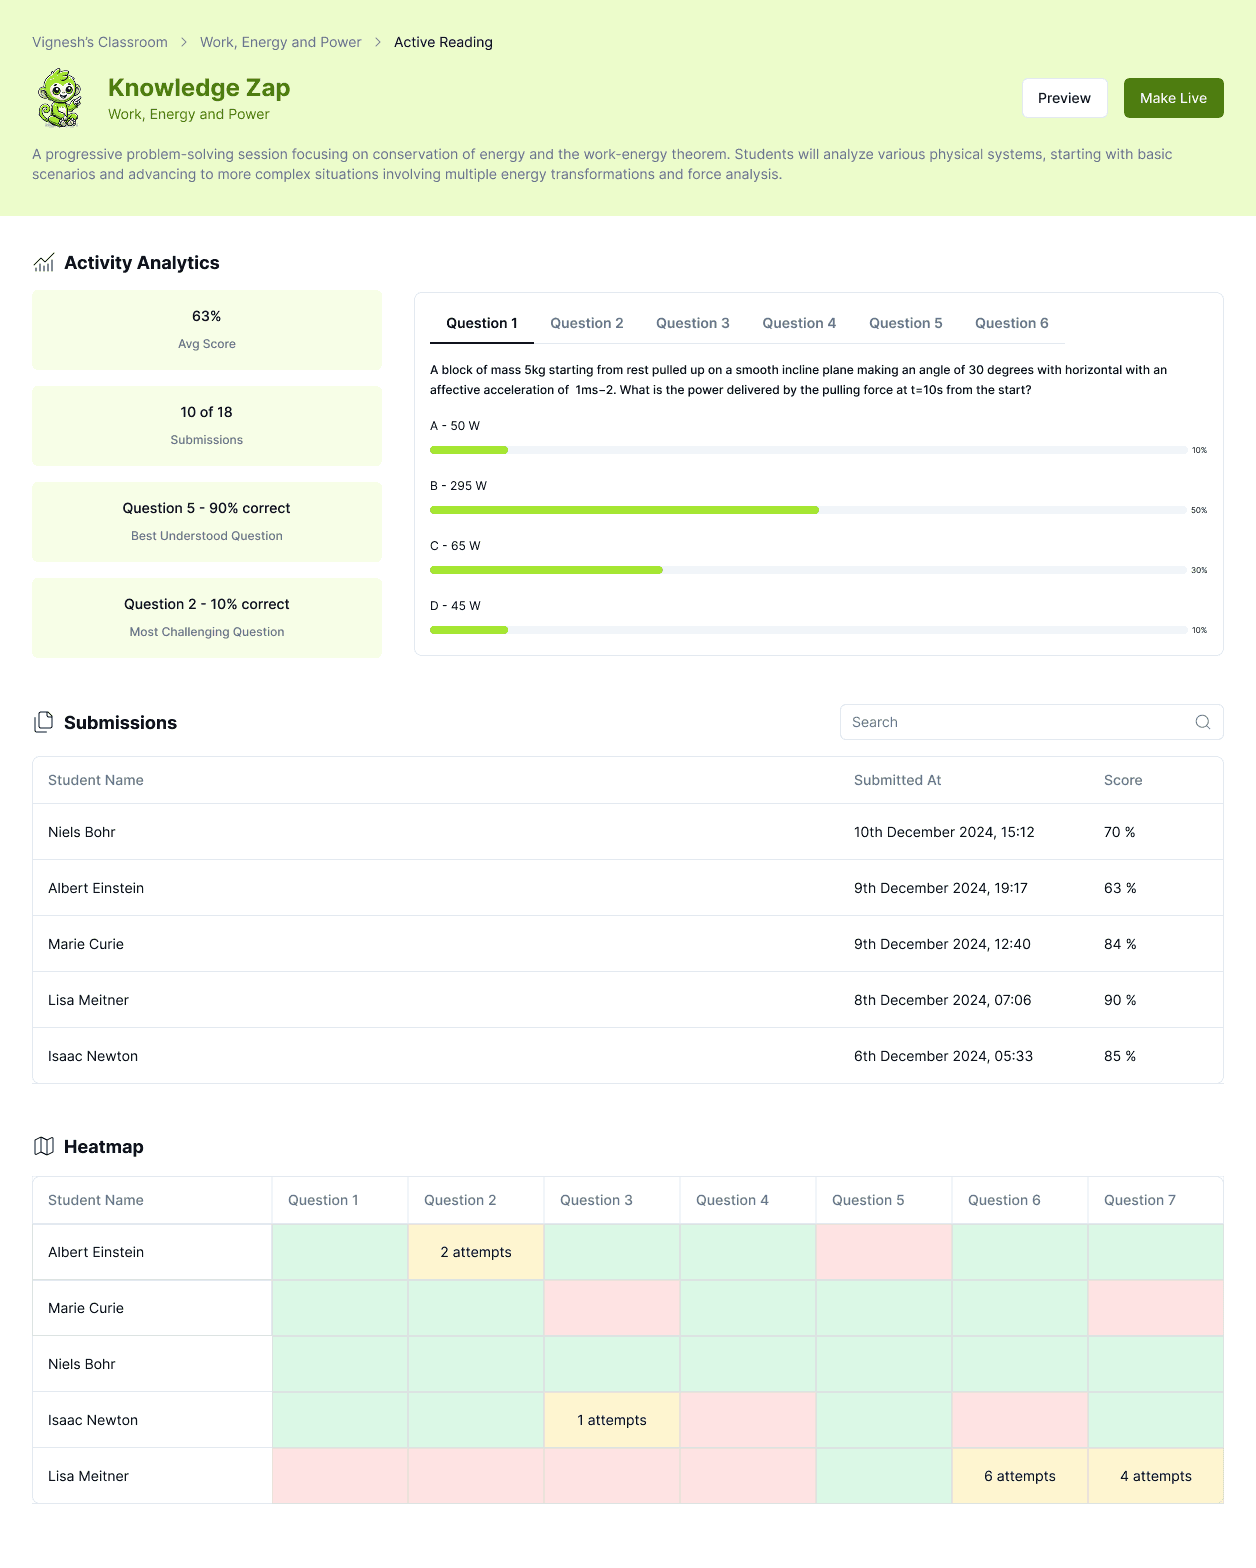Click Niels Bohr in Submissions table

tap(82, 832)
